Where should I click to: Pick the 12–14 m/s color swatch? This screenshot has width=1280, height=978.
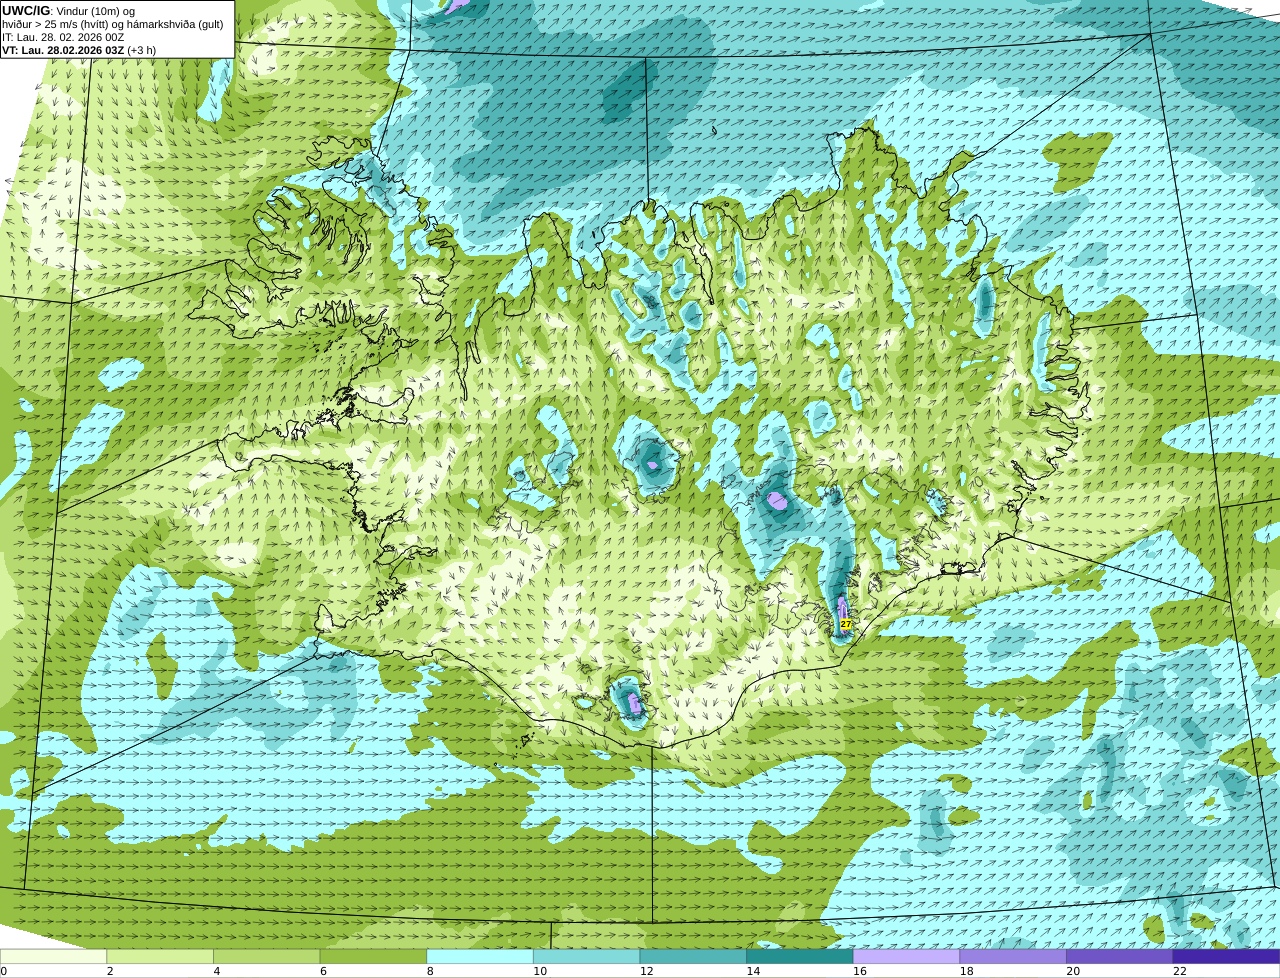(693, 956)
